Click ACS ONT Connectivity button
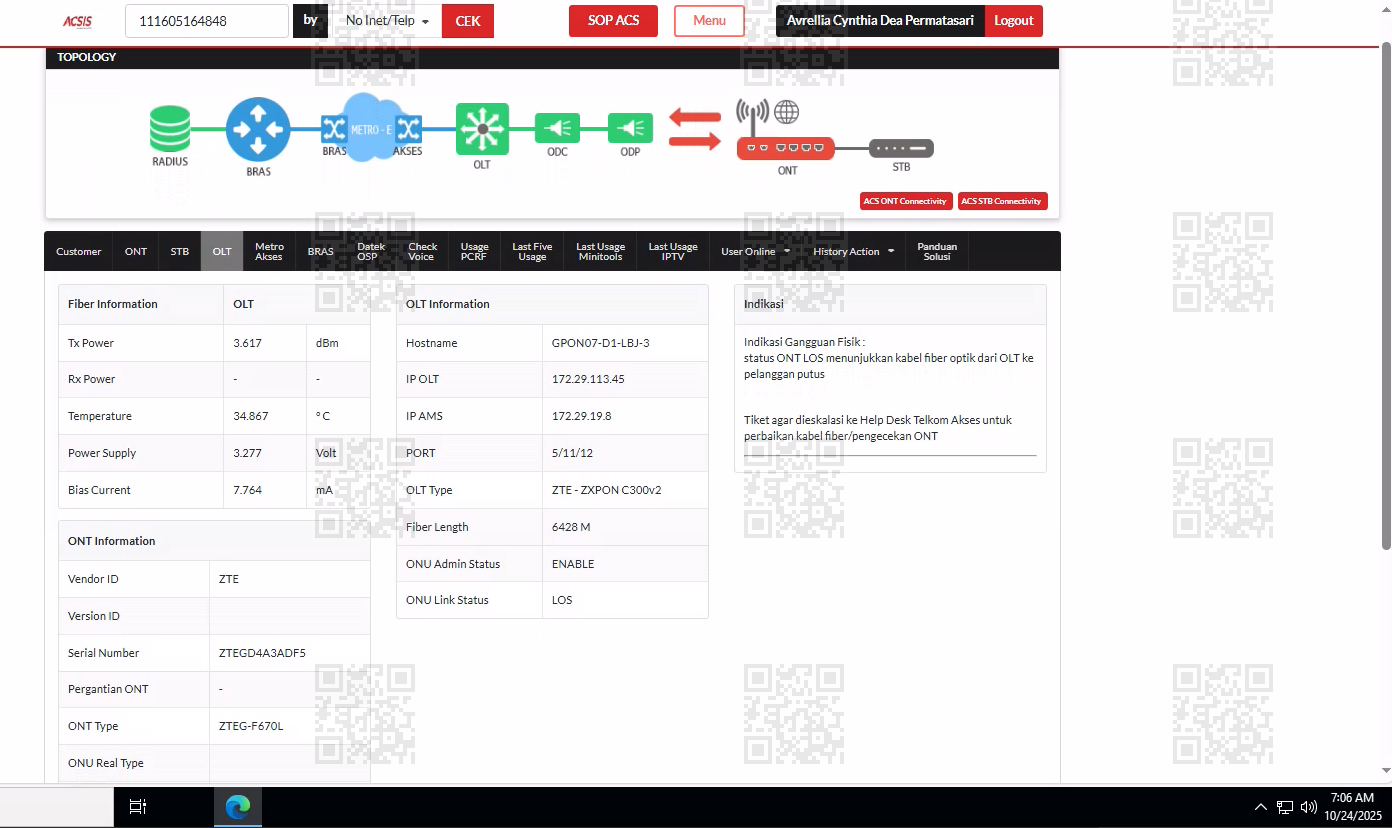The height and width of the screenshot is (828, 1392). coord(904,201)
